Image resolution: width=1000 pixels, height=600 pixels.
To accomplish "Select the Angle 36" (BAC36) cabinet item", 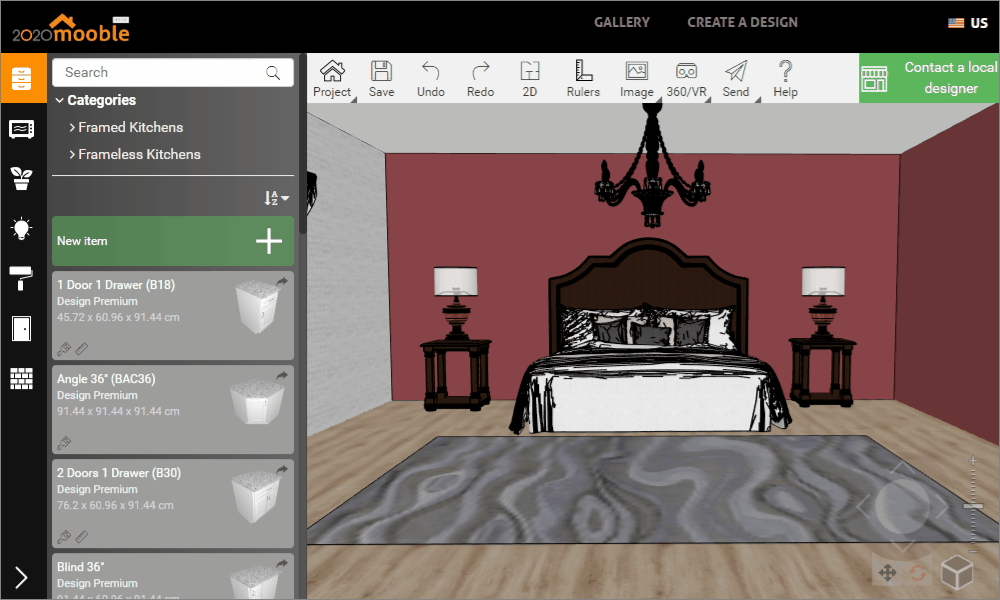I will pos(173,409).
